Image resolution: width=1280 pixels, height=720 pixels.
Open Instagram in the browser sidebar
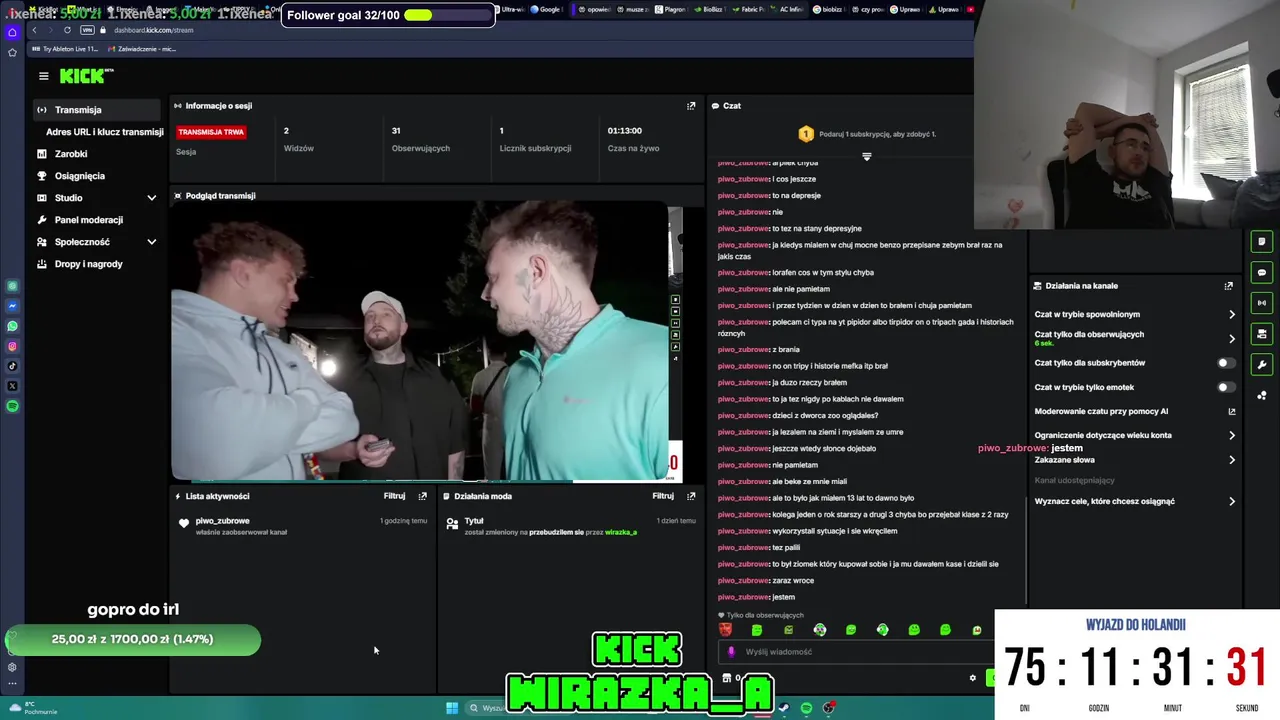12,346
